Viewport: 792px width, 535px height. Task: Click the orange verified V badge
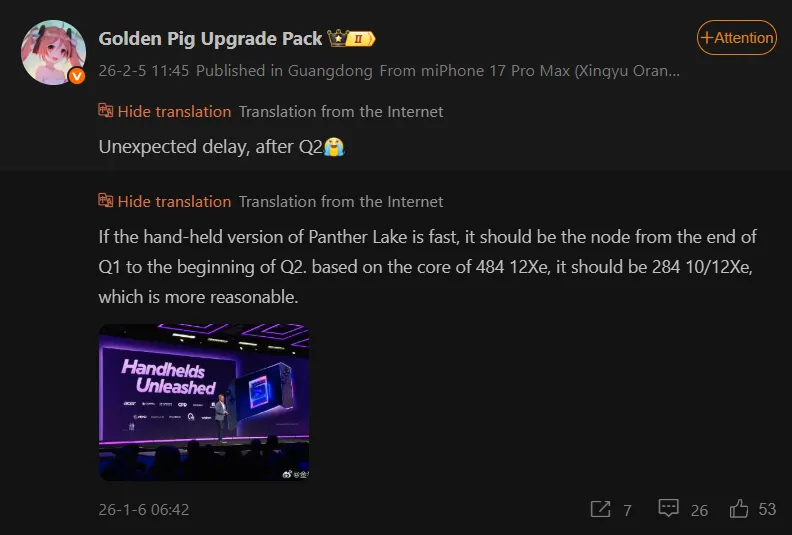pos(77,76)
